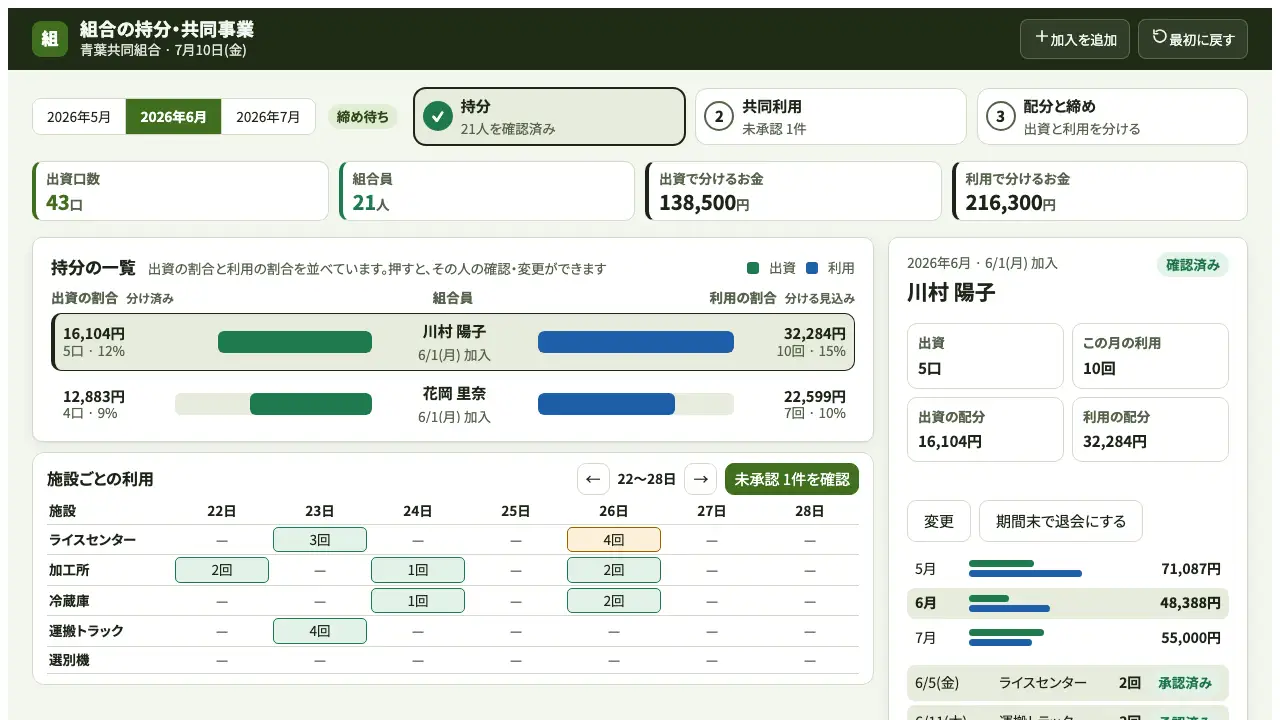Select the 7月 history row showing 55,000円
Screen dimensions: 1280x720
[1068, 637]
